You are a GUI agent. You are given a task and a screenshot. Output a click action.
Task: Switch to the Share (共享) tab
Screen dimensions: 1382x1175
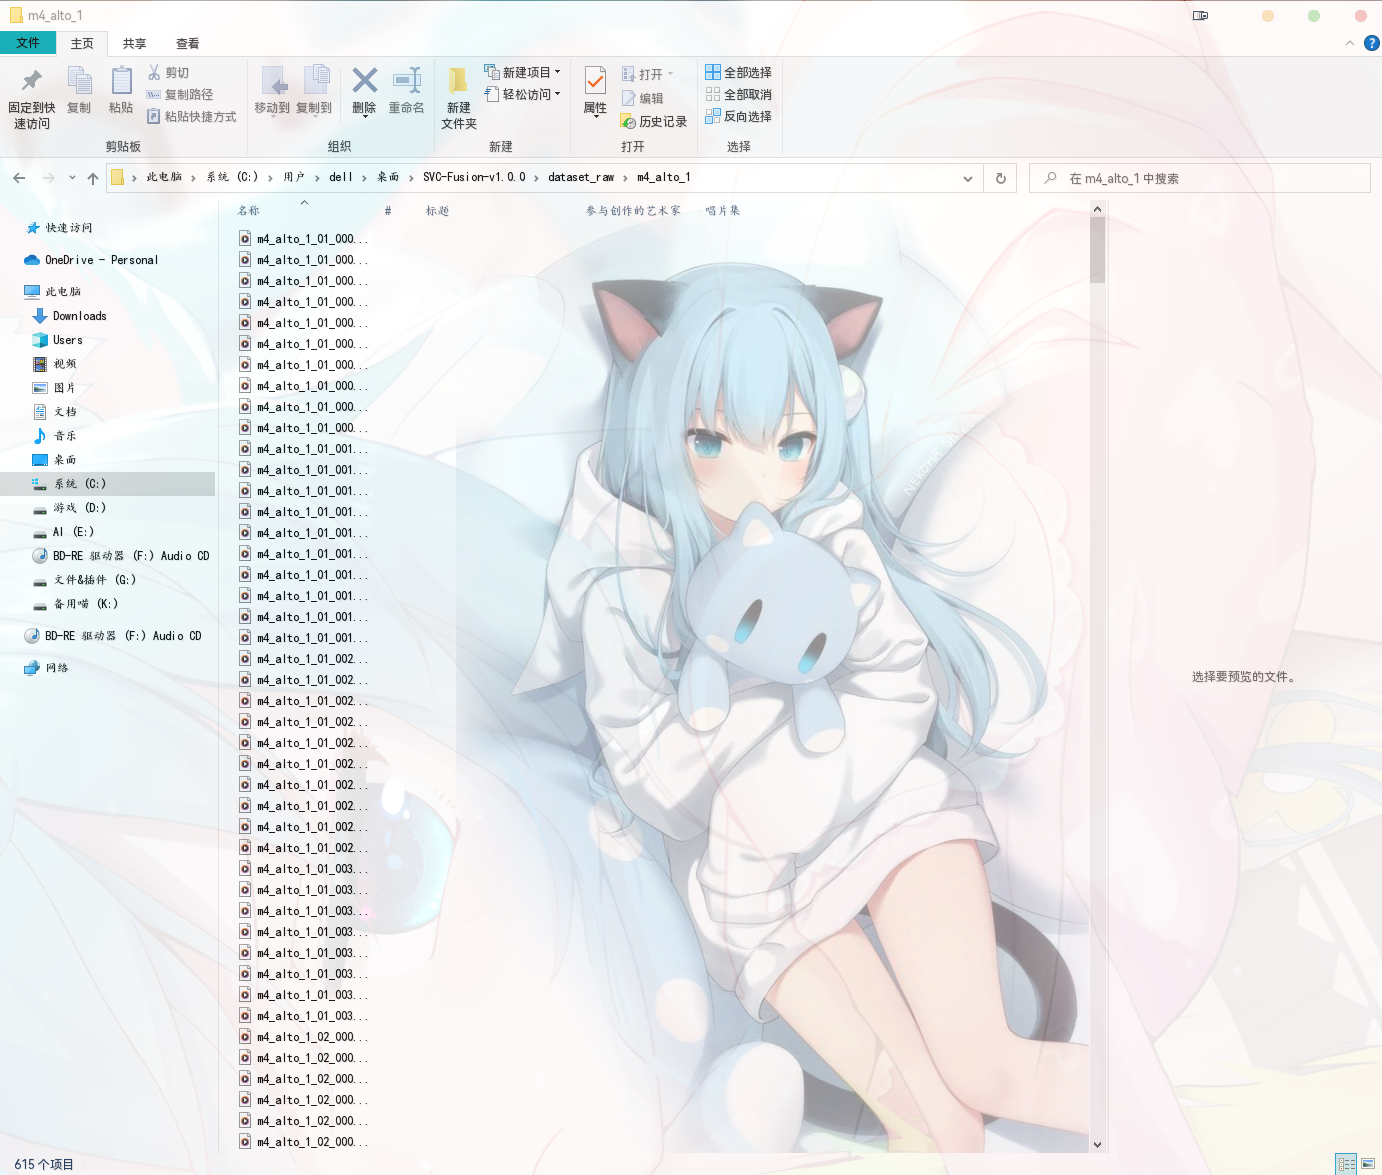click(134, 43)
